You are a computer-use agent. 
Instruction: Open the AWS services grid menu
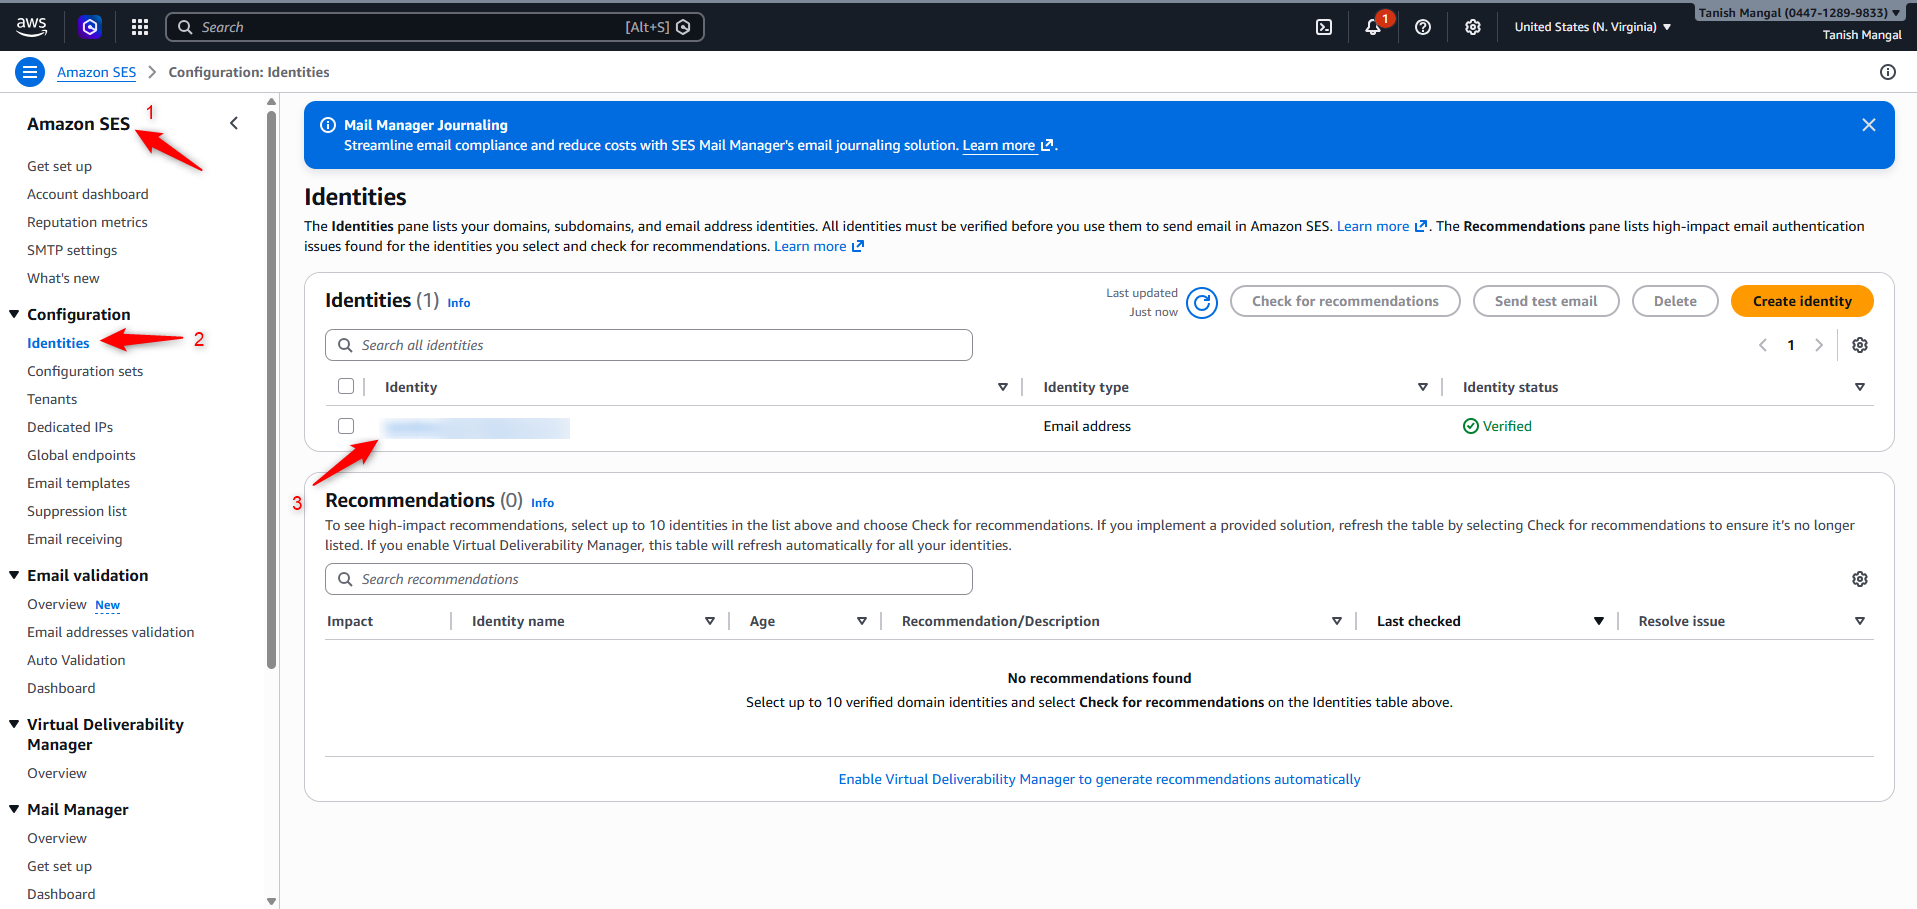click(x=140, y=27)
